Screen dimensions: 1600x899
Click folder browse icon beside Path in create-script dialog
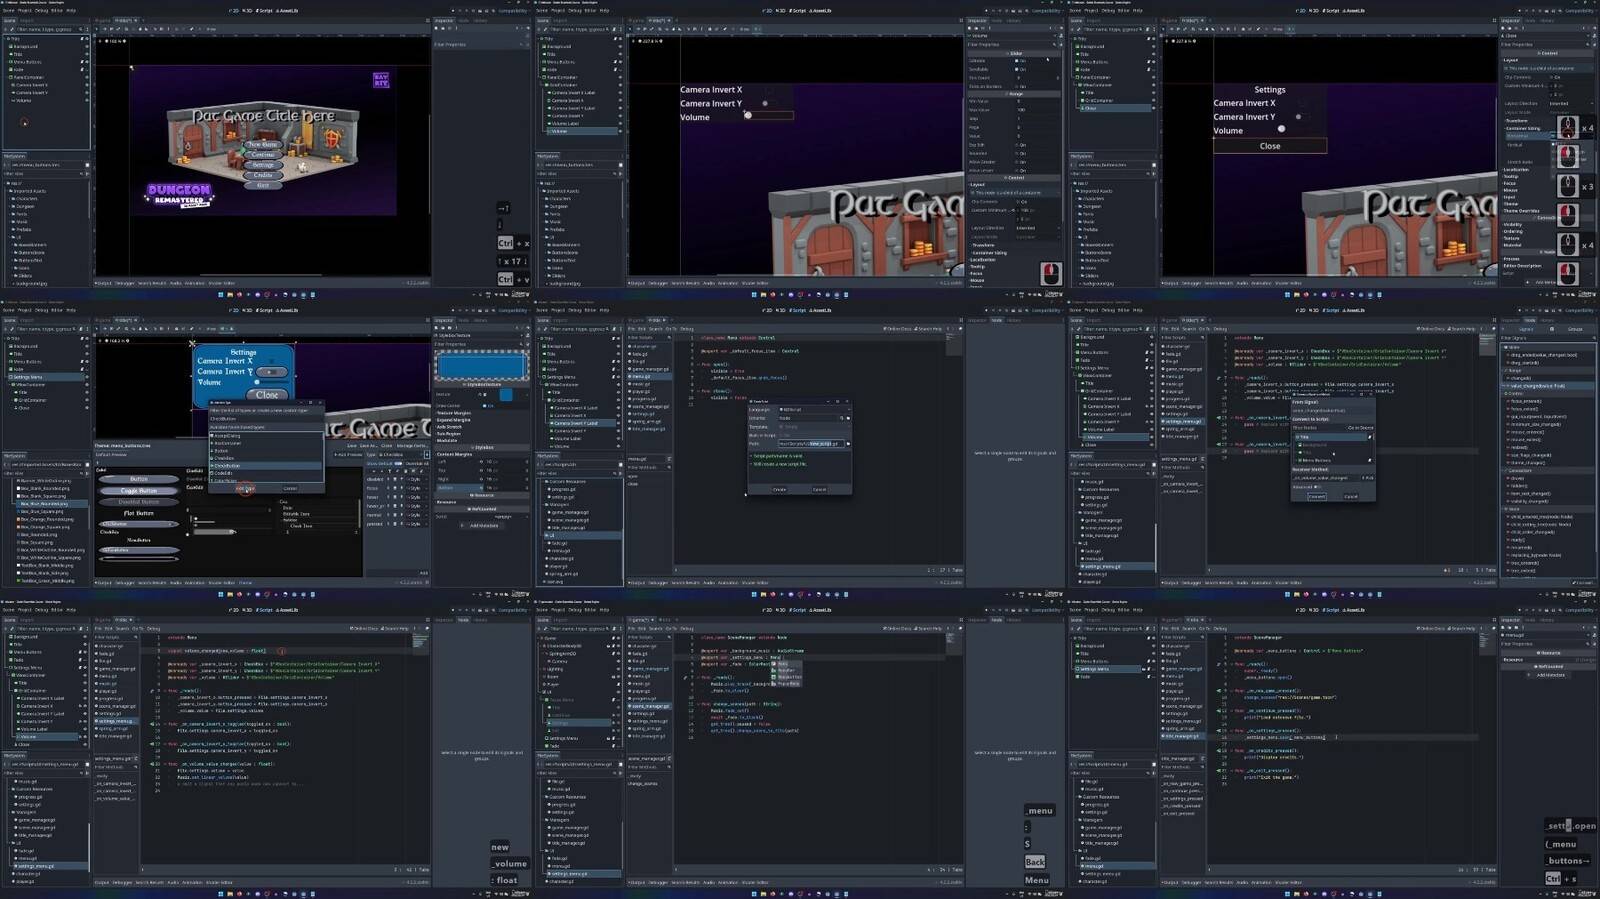point(848,443)
